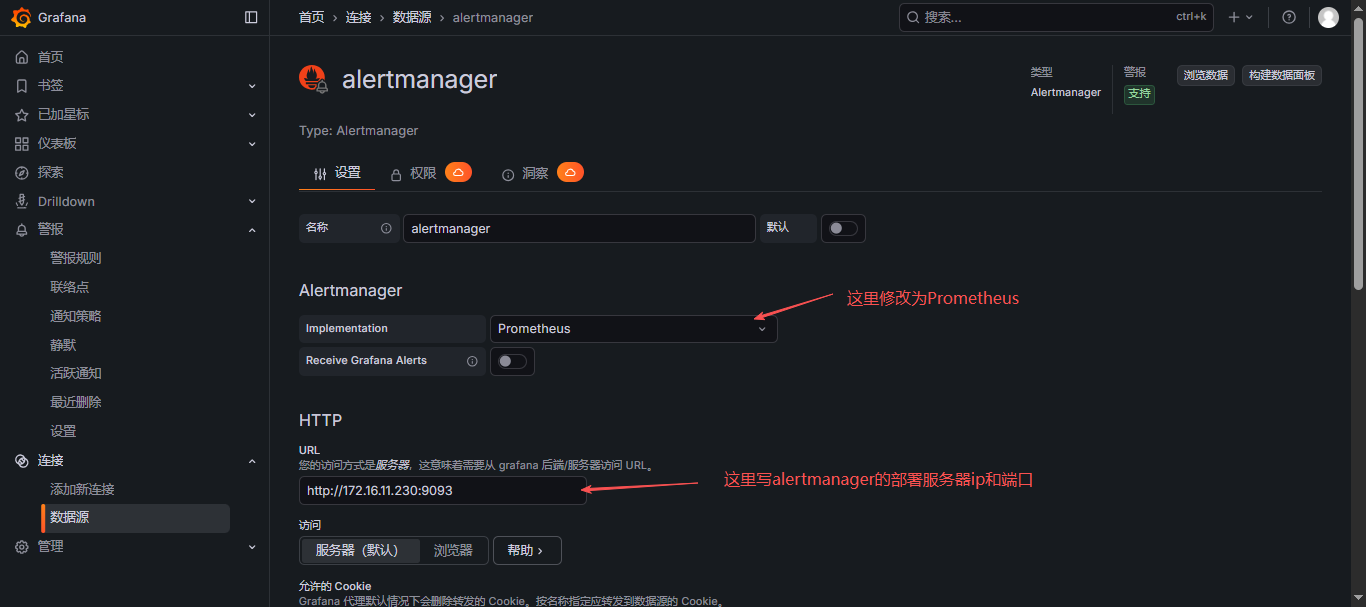Collapse the 警报 section chevron
Image resolution: width=1366 pixels, height=607 pixels.
(x=252, y=230)
